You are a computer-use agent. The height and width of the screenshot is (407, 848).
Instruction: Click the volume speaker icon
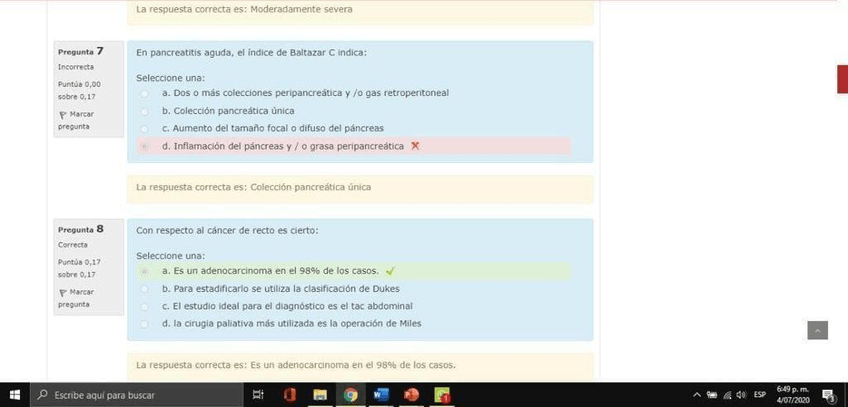[741, 395]
